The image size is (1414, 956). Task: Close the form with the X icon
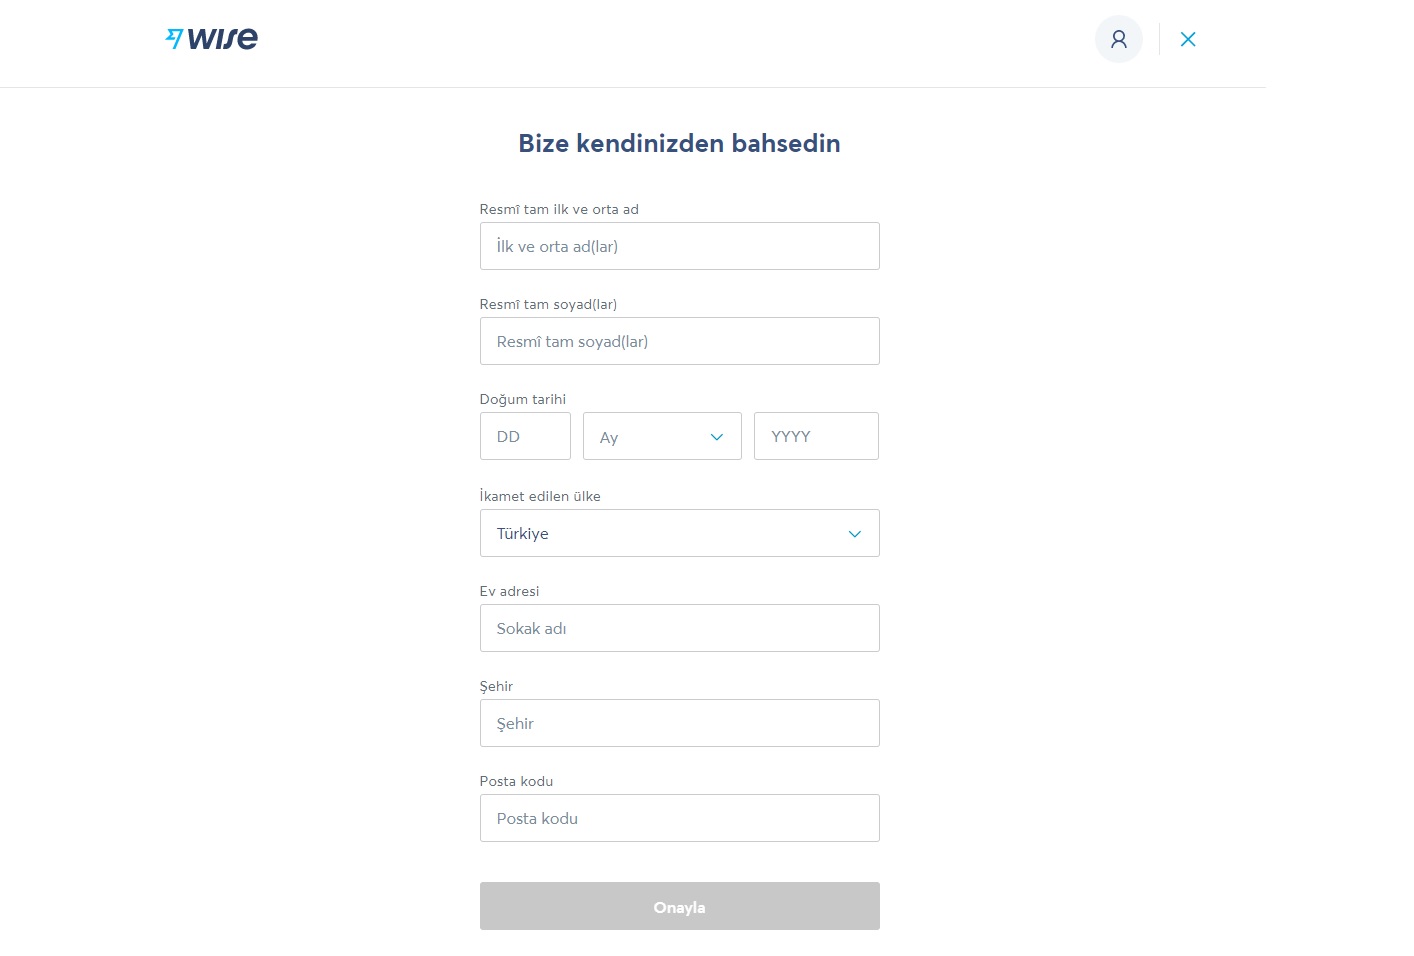1188,39
